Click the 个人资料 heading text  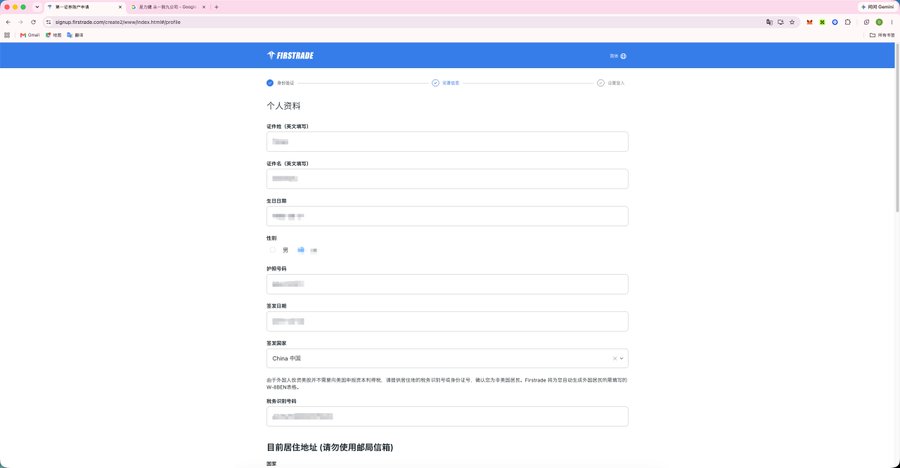coord(284,106)
